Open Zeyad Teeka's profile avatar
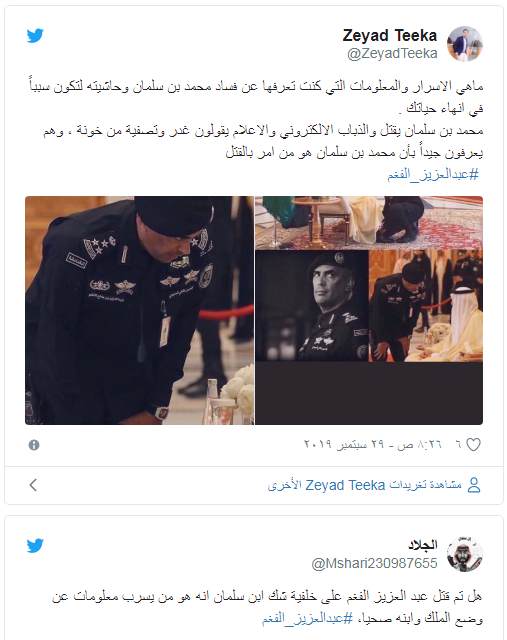Screen dimensions: 507x640 pyautogui.click(x=465, y=44)
